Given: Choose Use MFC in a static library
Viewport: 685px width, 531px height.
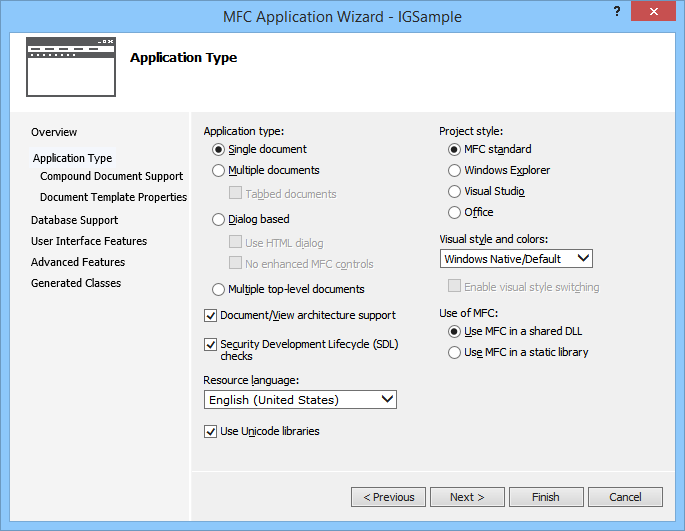Looking at the screenshot, I should point(455,353).
